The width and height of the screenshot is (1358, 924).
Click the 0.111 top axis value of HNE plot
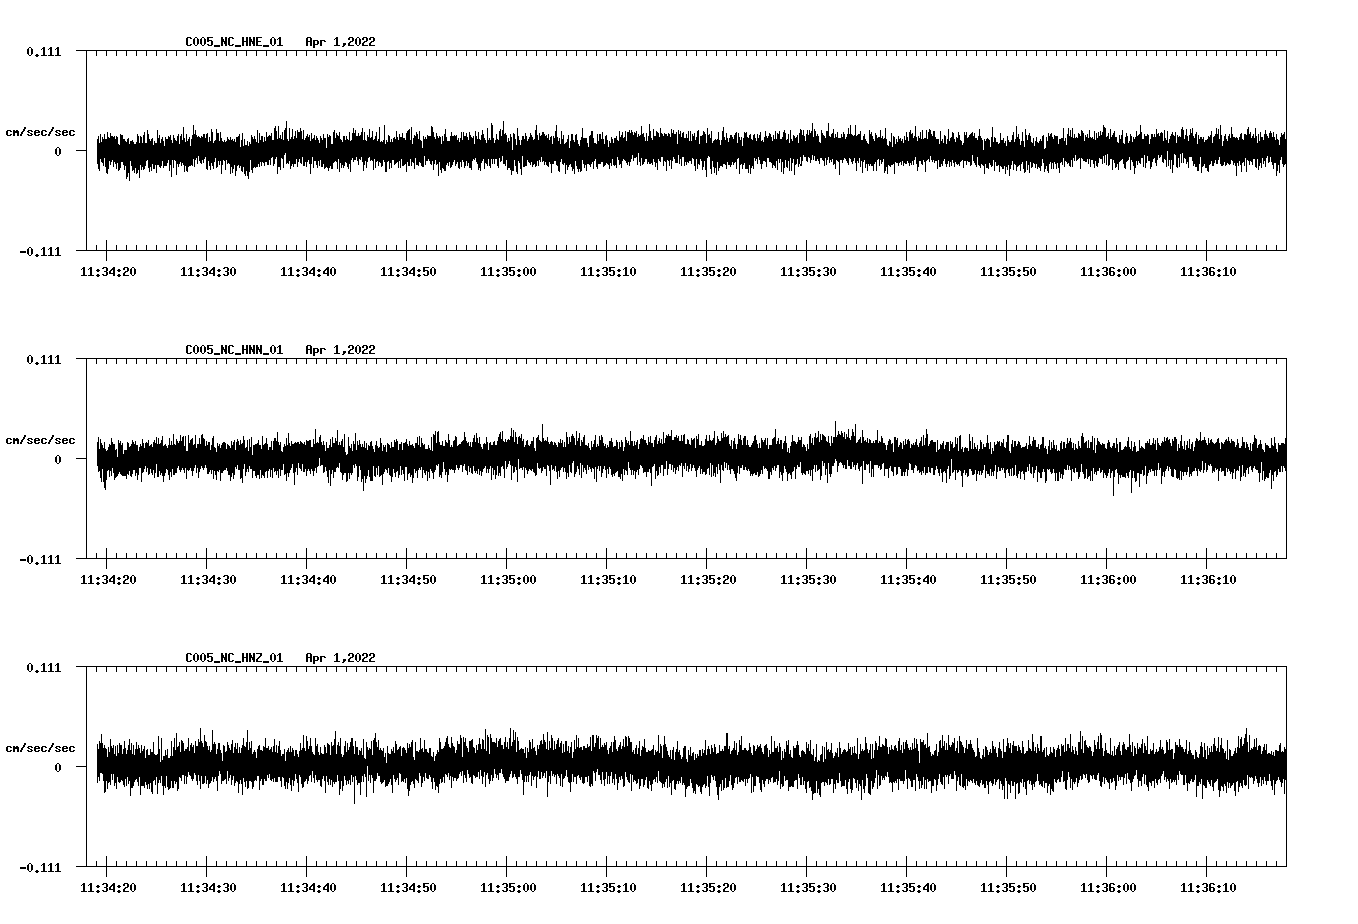(43, 51)
